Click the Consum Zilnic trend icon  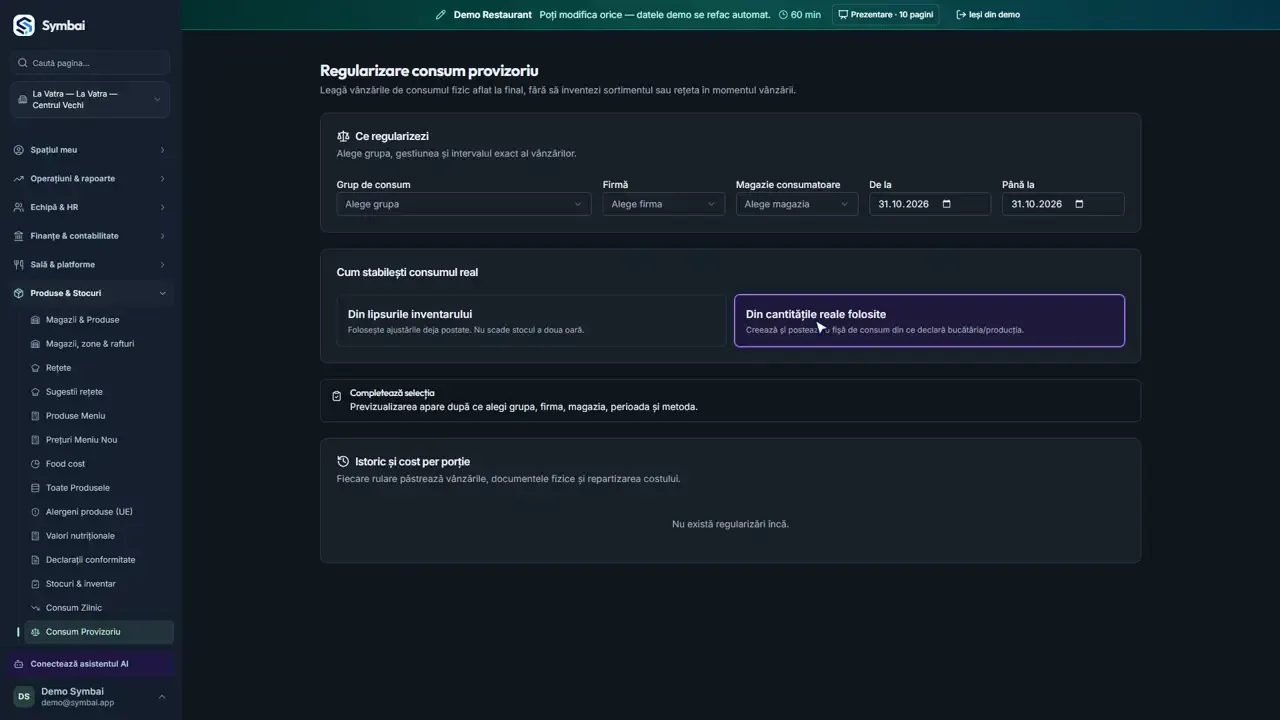[x=36, y=608]
